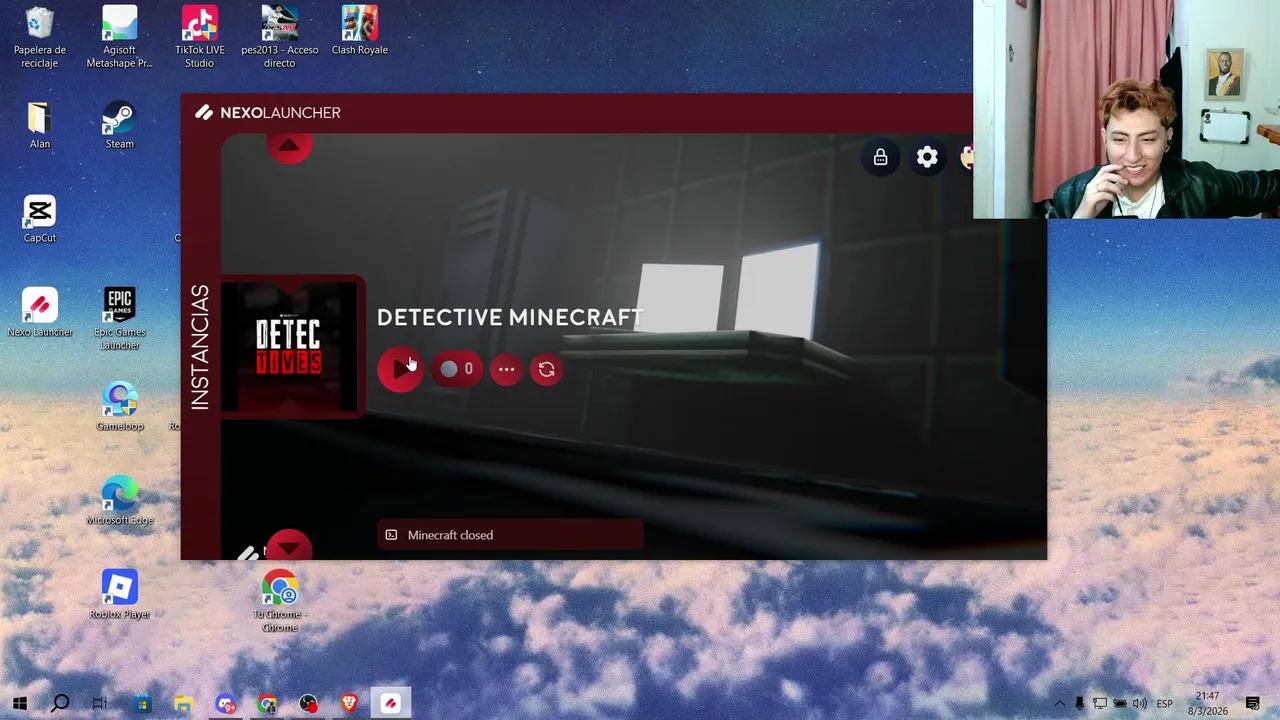Open Chrome from taskbar
This screenshot has height=720, width=1280.
[x=266, y=703]
